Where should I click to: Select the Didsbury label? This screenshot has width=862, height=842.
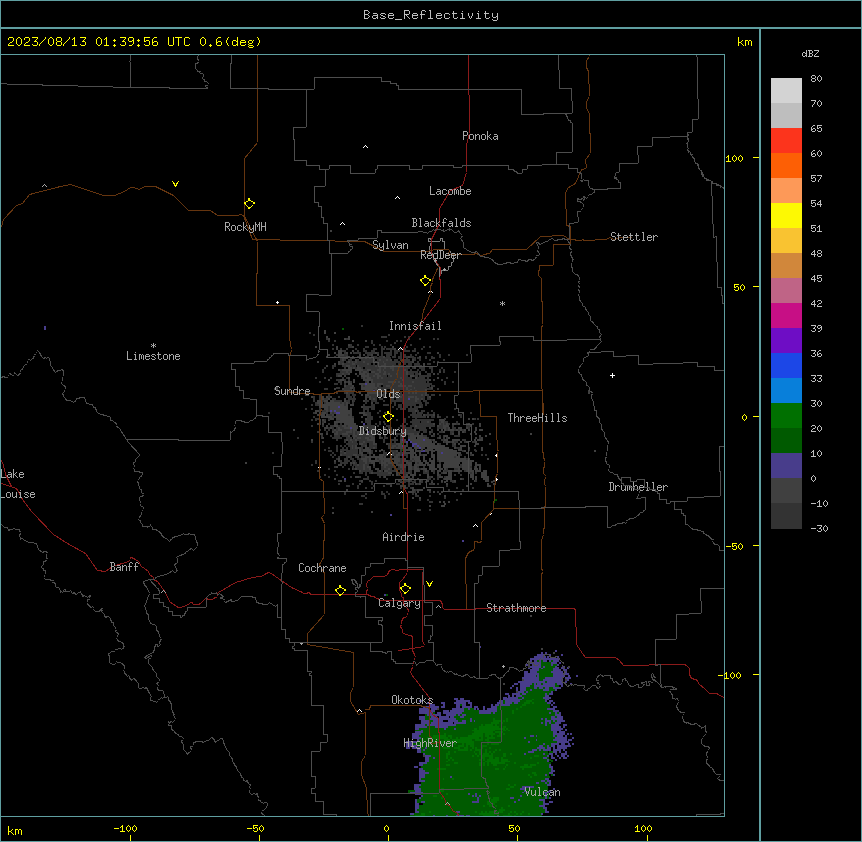tap(383, 431)
